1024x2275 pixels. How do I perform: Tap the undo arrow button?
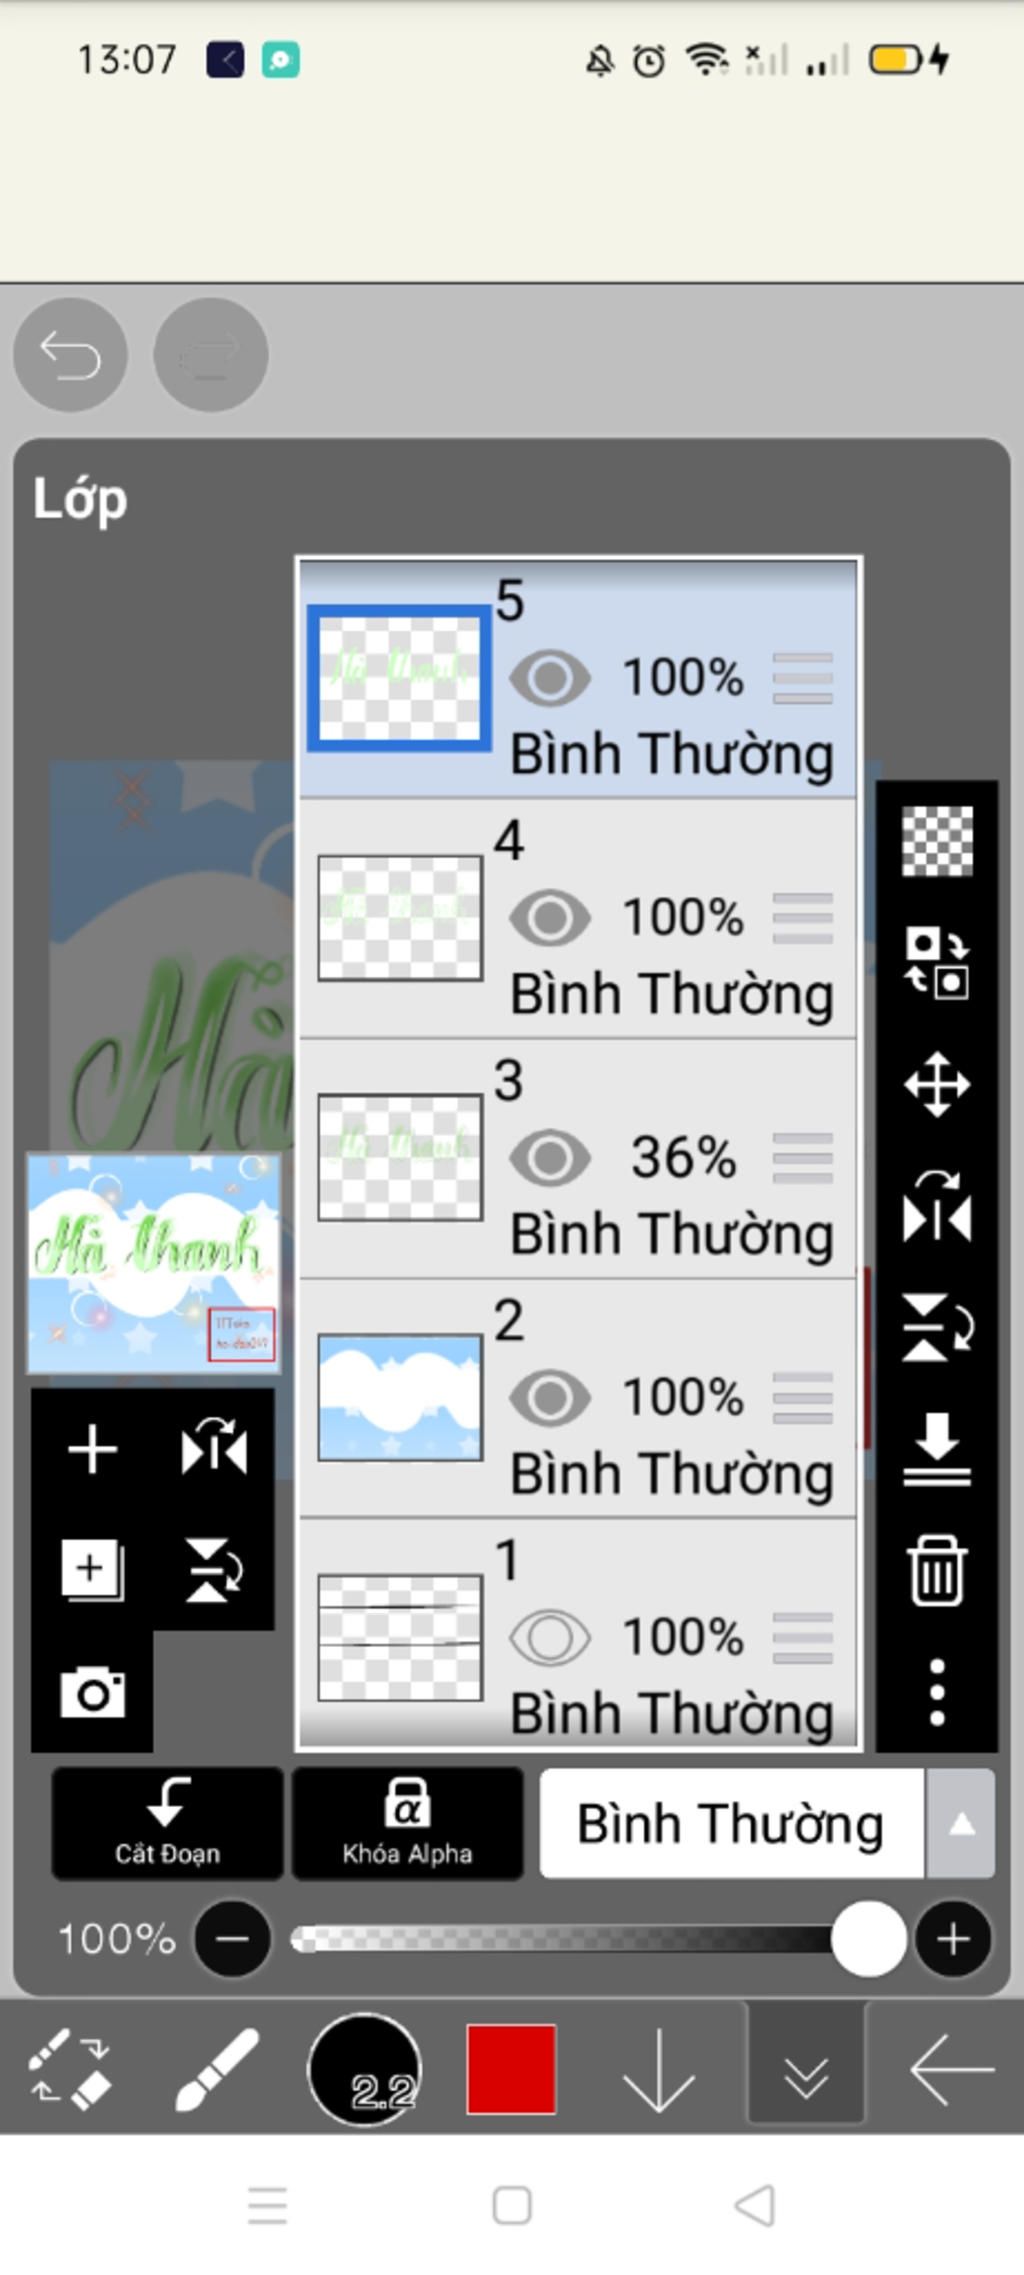click(x=70, y=354)
